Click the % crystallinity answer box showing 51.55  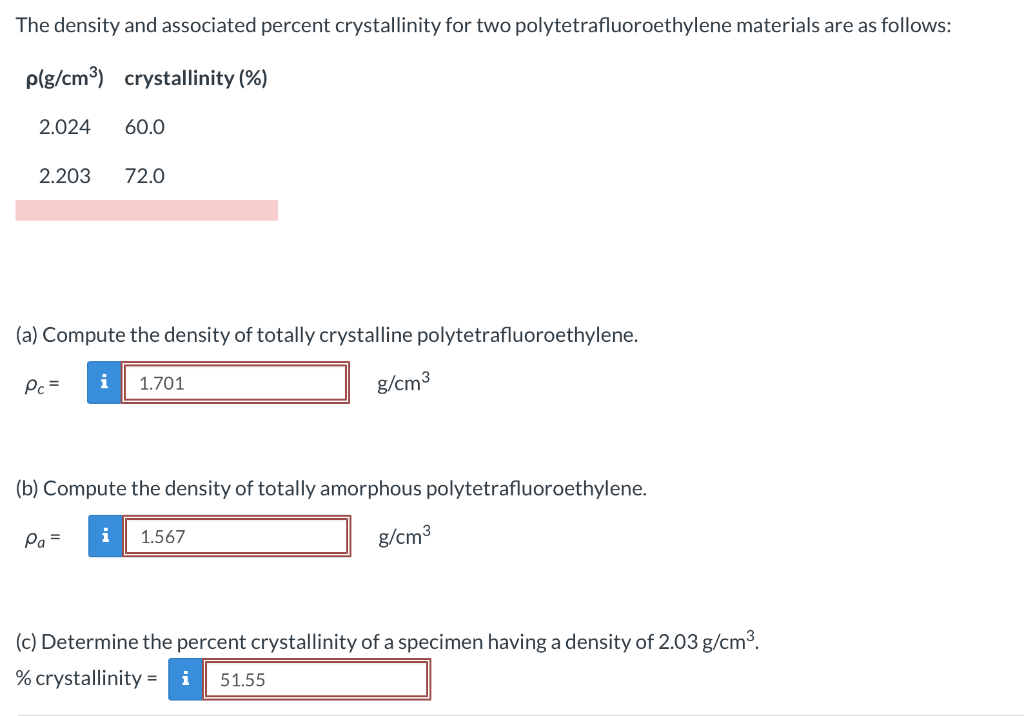point(315,679)
